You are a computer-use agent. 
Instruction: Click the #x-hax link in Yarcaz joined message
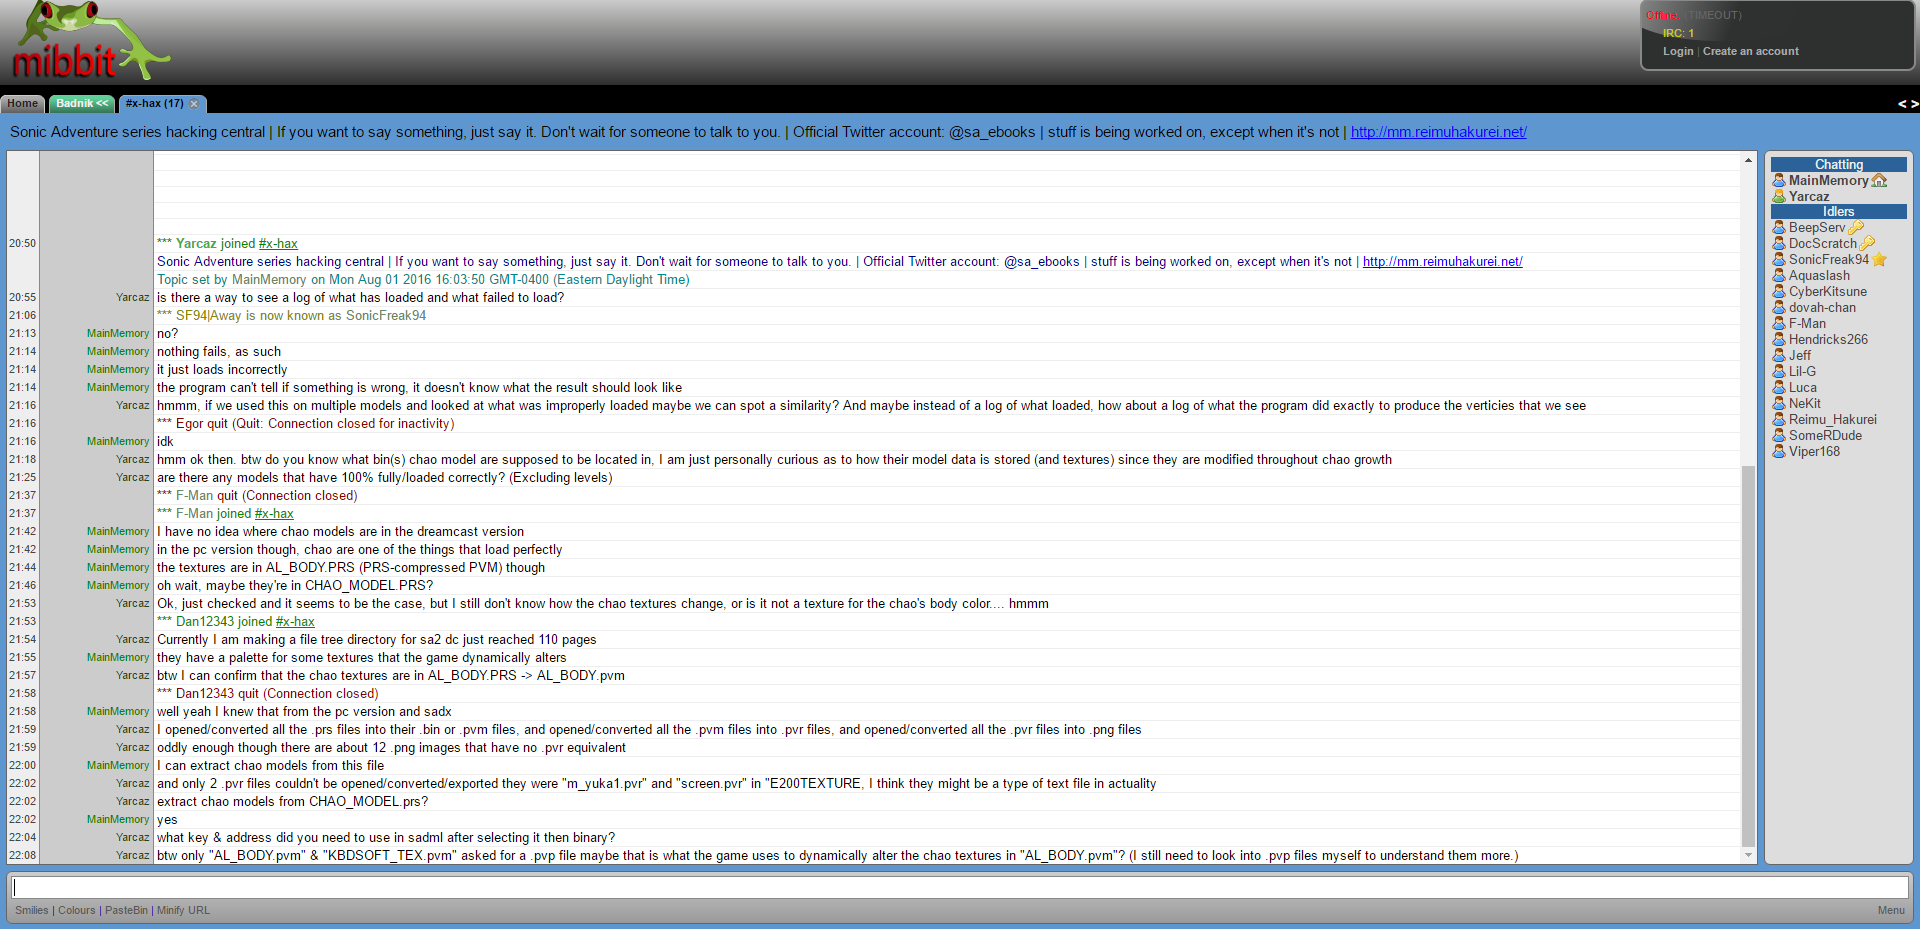point(278,244)
